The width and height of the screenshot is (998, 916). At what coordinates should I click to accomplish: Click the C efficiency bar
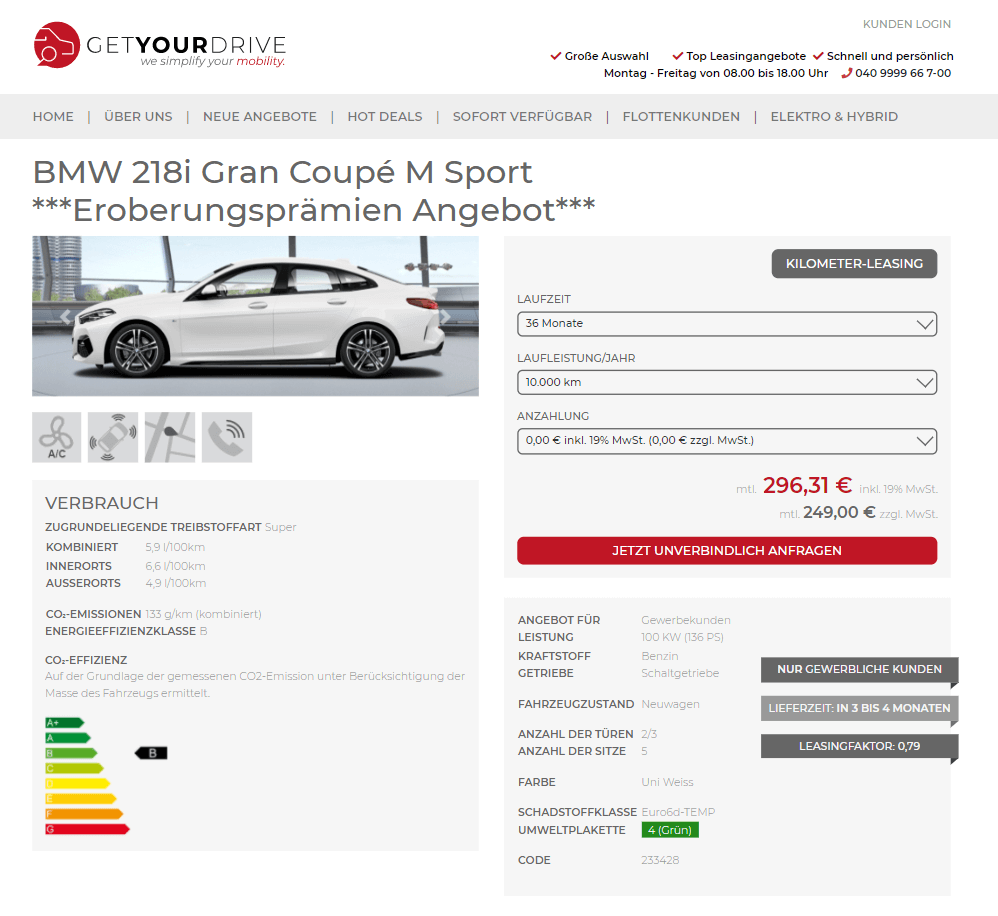(x=74, y=768)
